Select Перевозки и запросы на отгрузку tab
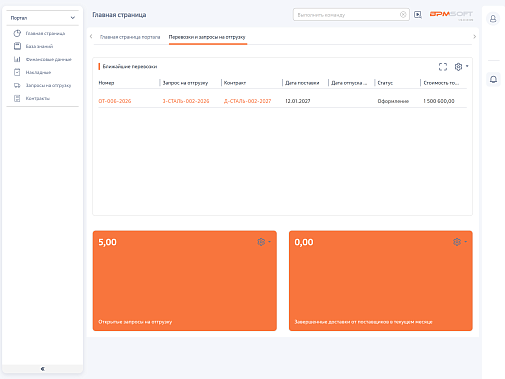505x379 pixels. (x=207, y=37)
